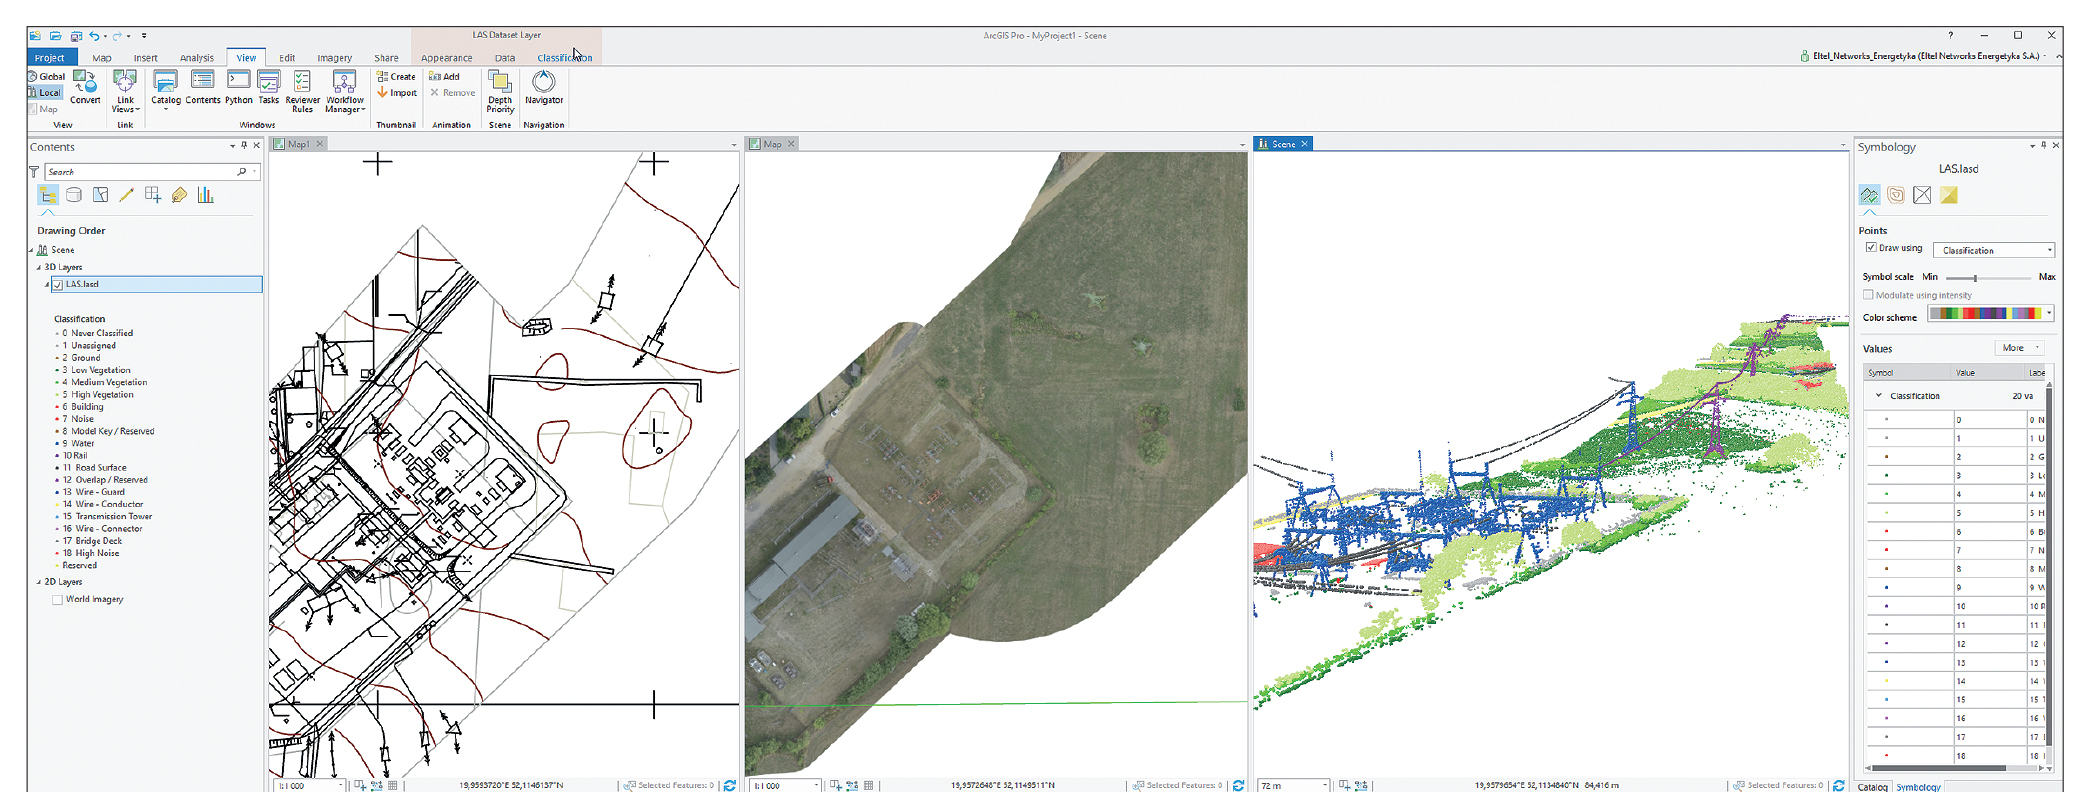Click Import thumbnail

coord(397,93)
